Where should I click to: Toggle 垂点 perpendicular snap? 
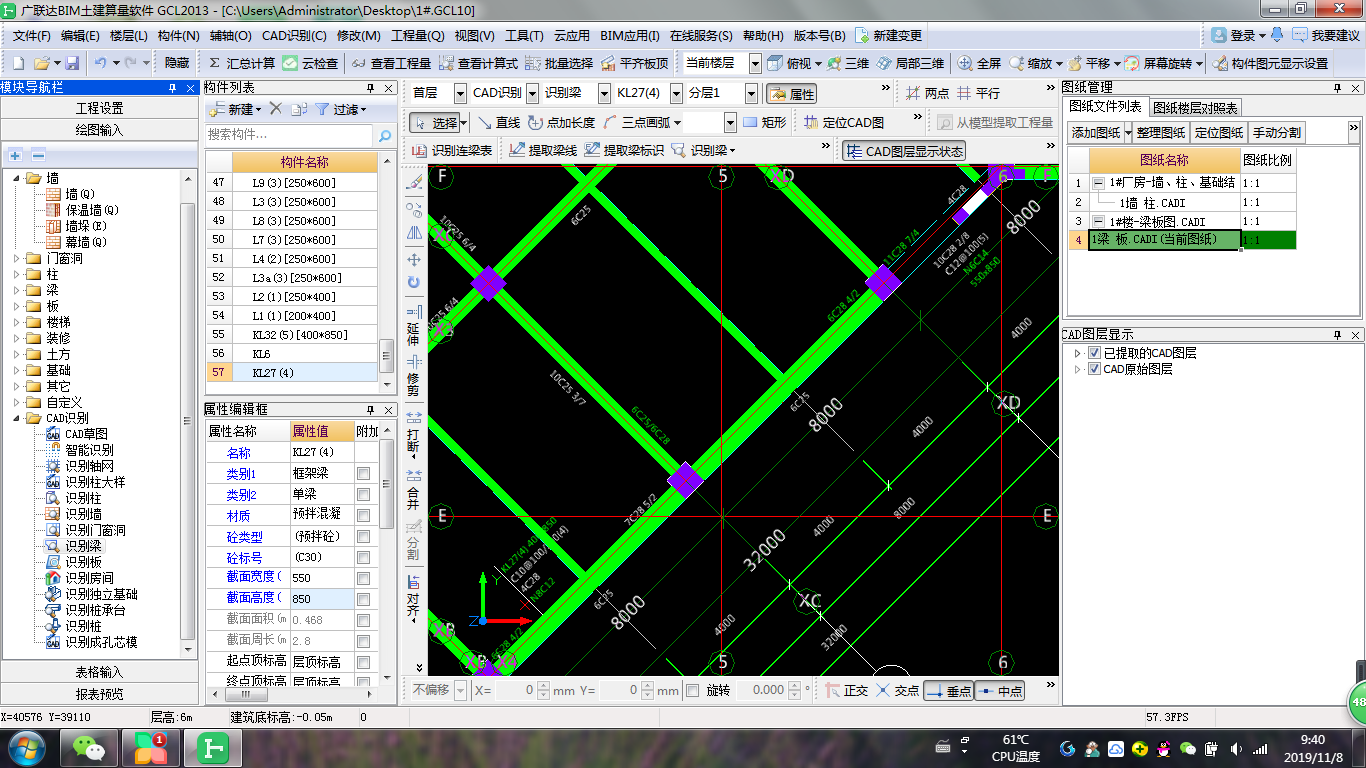point(948,690)
